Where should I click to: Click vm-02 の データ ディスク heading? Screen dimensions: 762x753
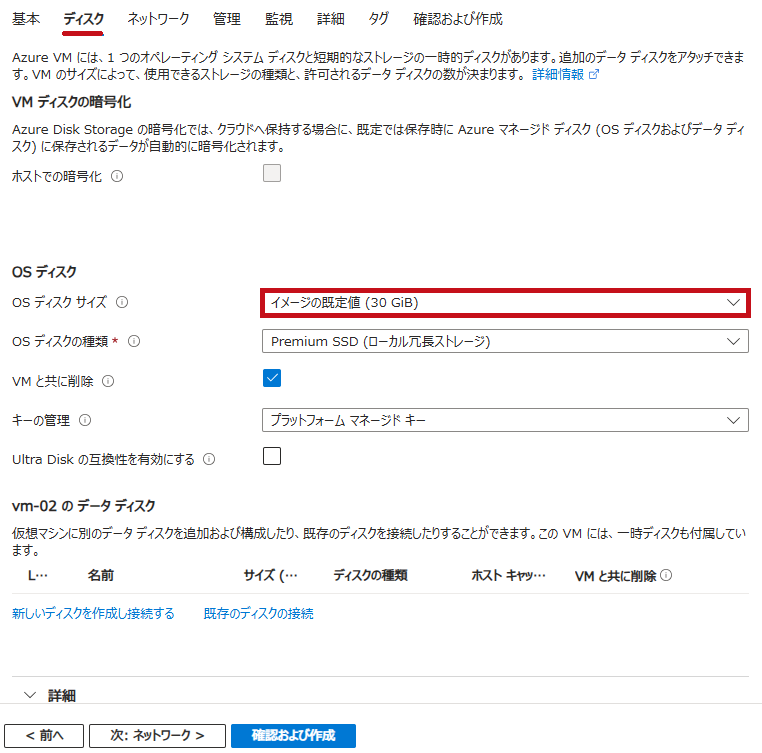(x=84, y=506)
